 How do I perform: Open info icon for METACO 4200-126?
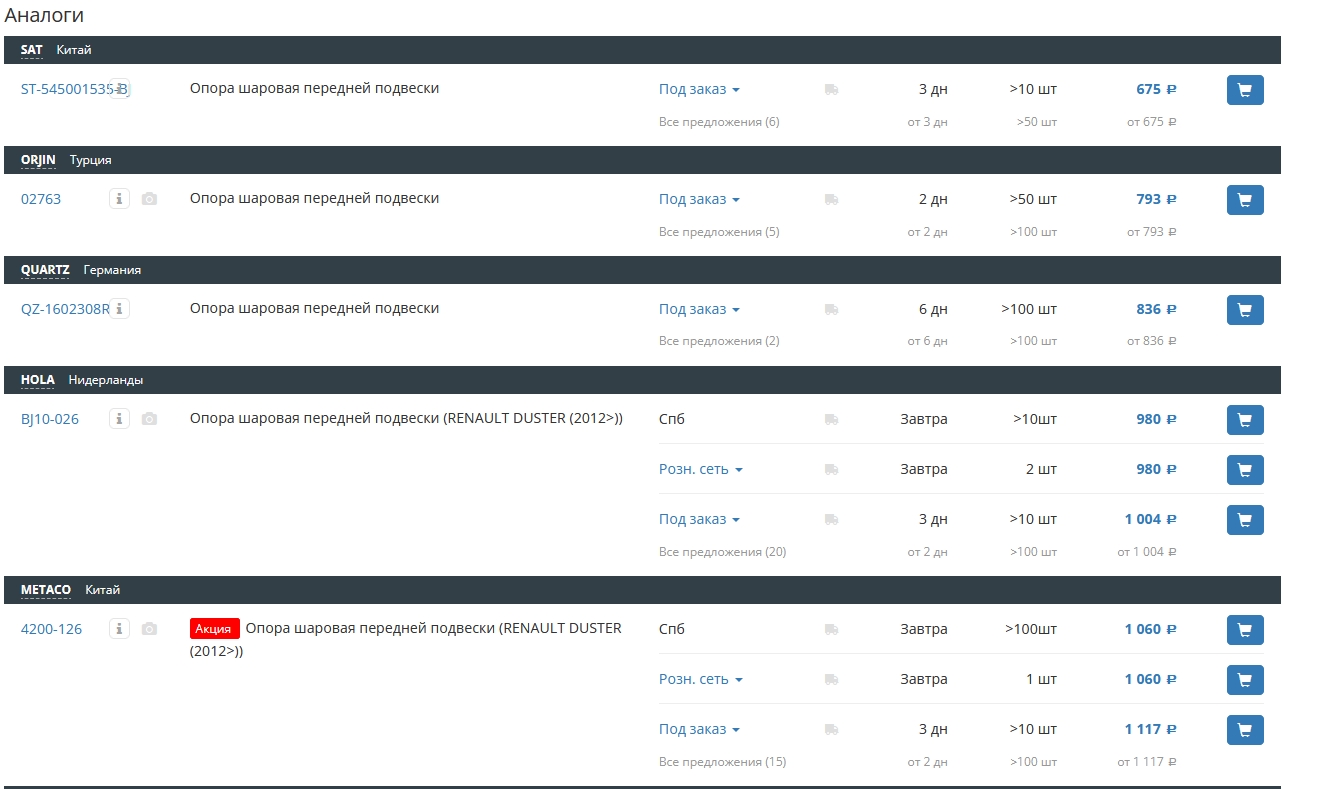click(x=119, y=629)
